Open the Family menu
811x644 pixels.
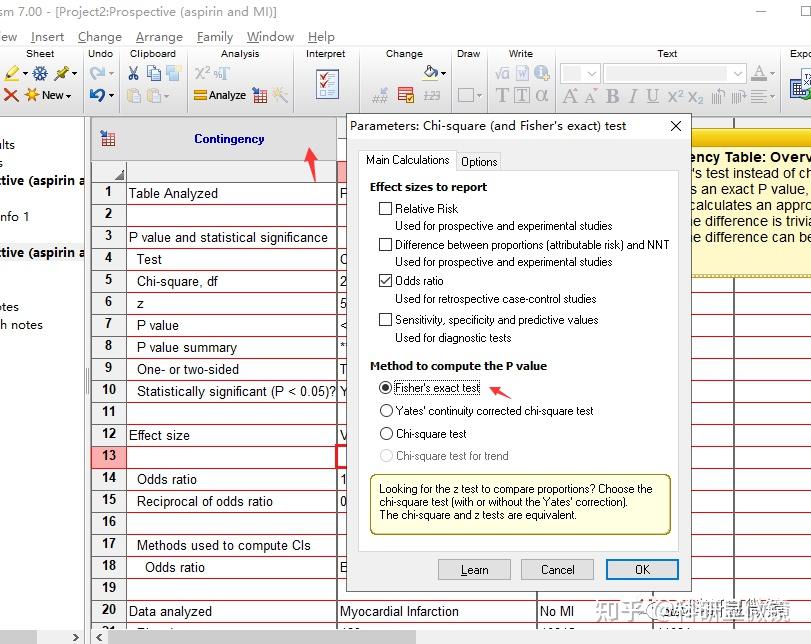click(215, 37)
